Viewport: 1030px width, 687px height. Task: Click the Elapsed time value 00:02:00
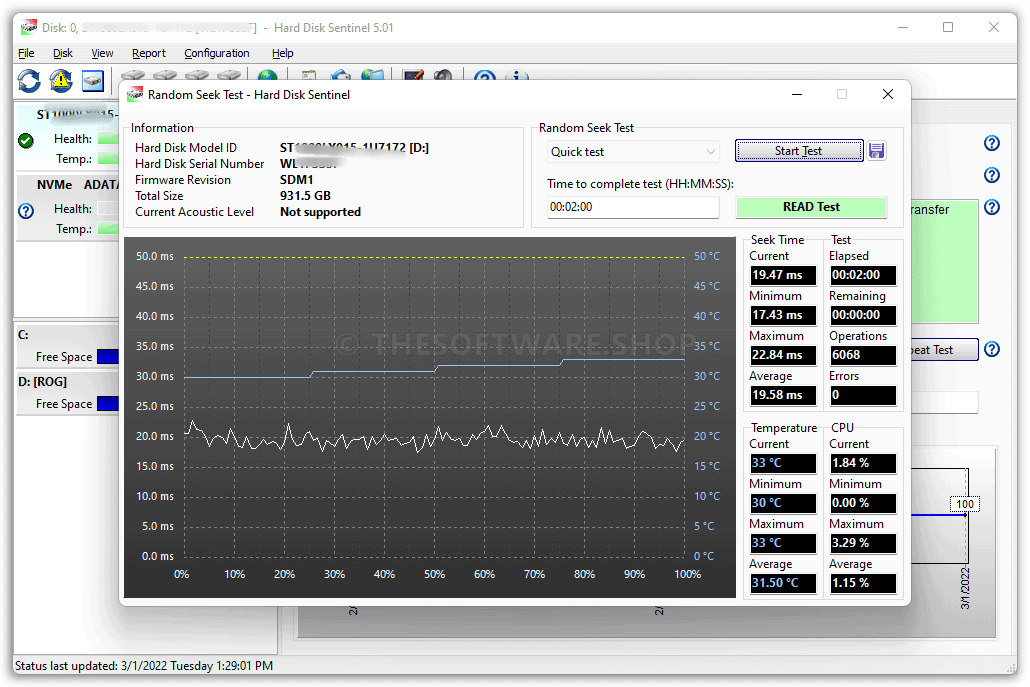(862, 275)
